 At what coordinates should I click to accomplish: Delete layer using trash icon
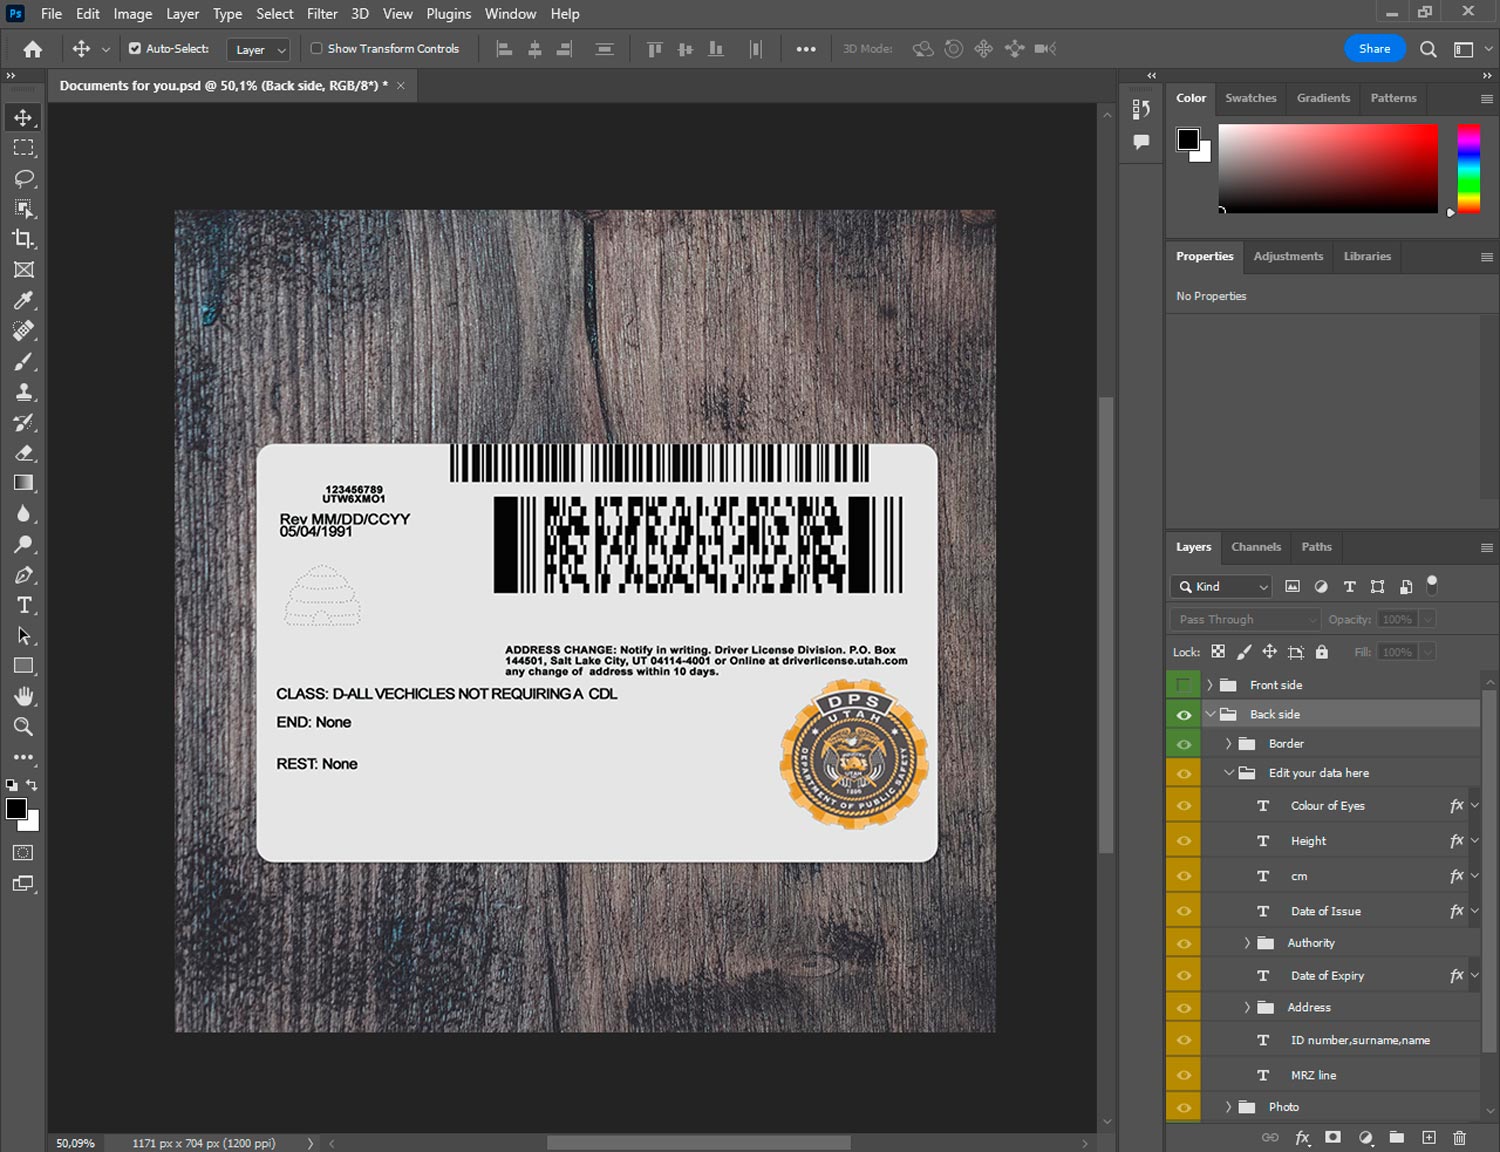(x=1459, y=1137)
